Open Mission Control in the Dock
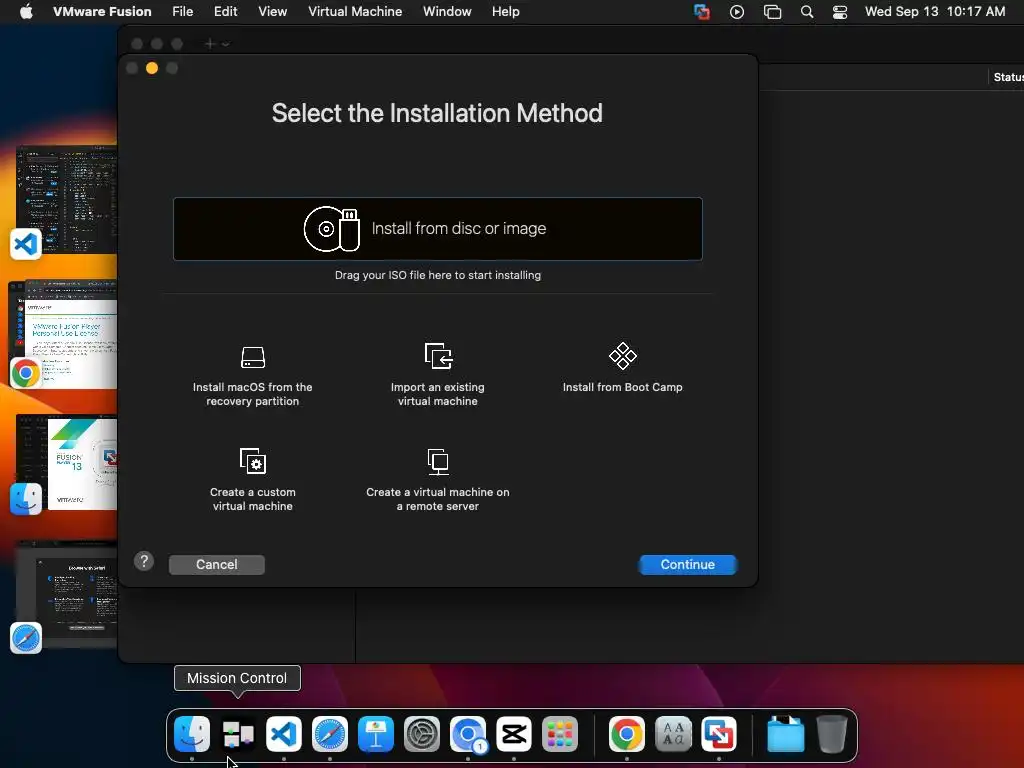 [x=238, y=734]
